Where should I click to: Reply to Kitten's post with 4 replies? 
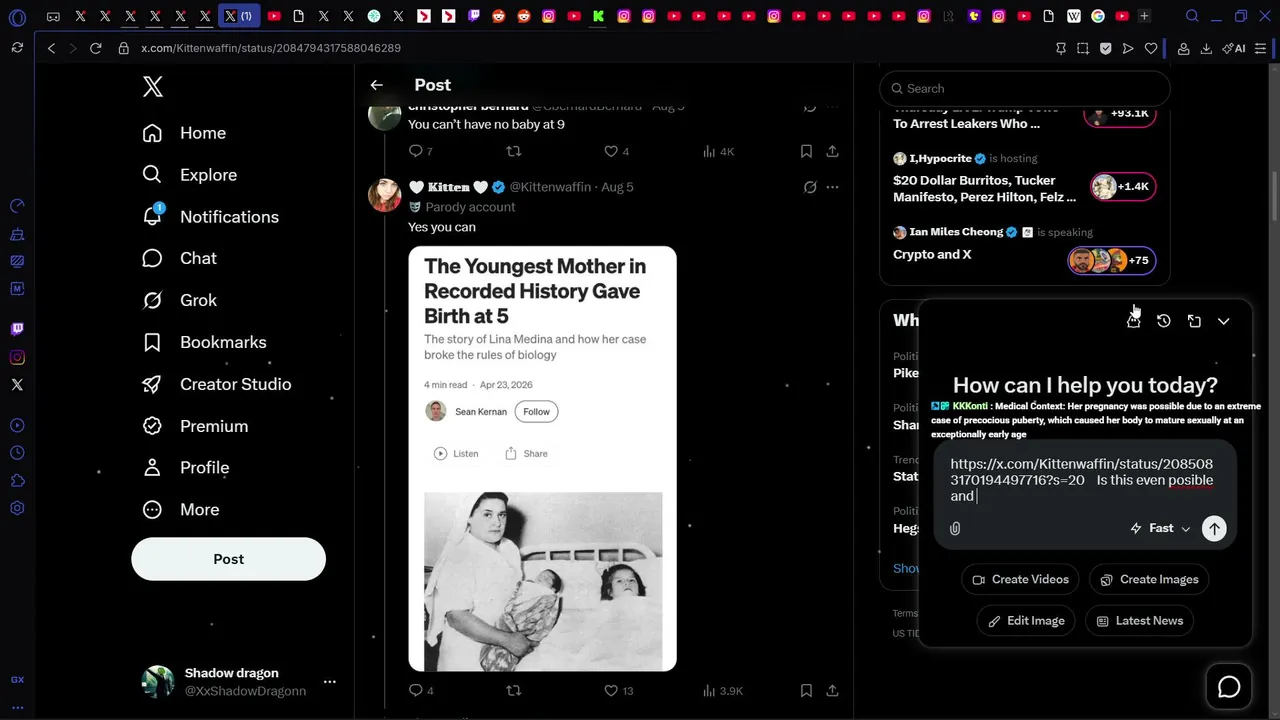pyautogui.click(x=421, y=690)
